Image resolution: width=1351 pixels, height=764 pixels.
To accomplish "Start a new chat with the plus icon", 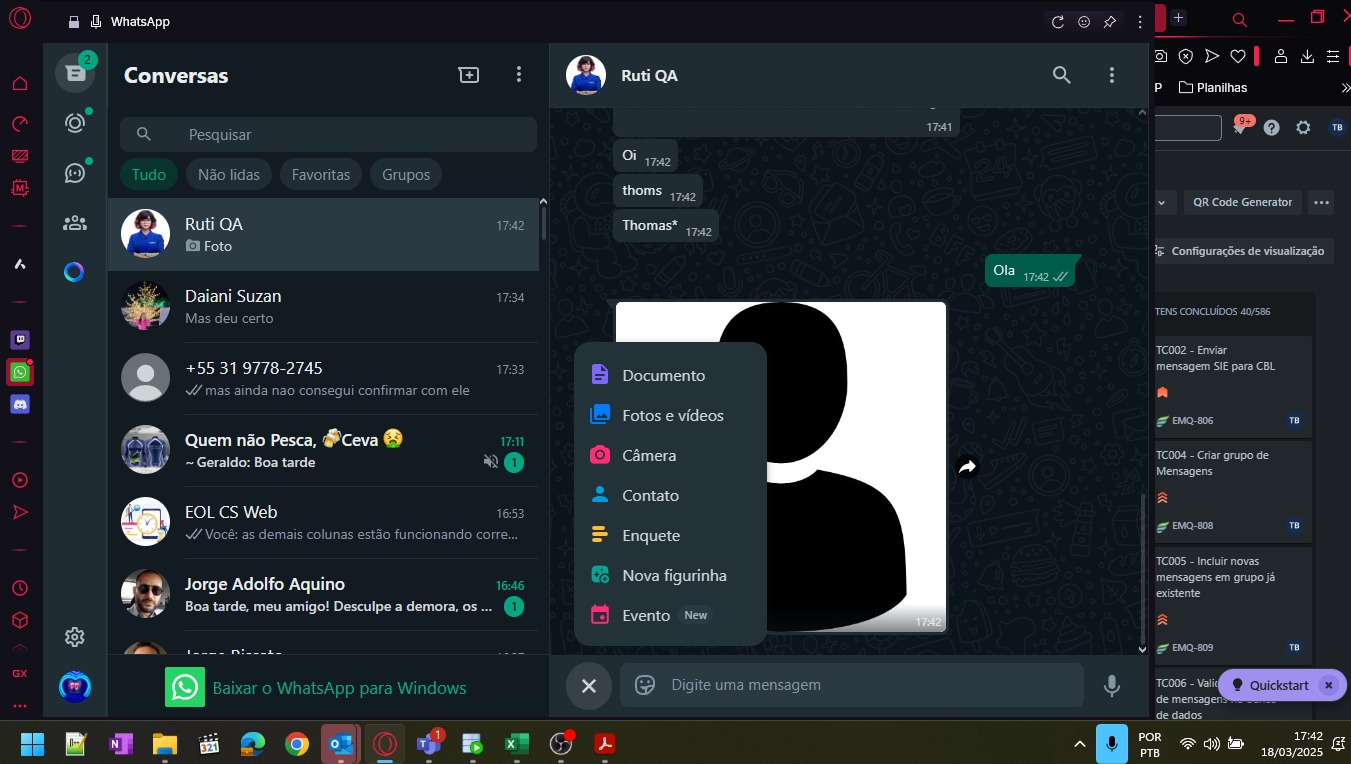I will [x=469, y=75].
